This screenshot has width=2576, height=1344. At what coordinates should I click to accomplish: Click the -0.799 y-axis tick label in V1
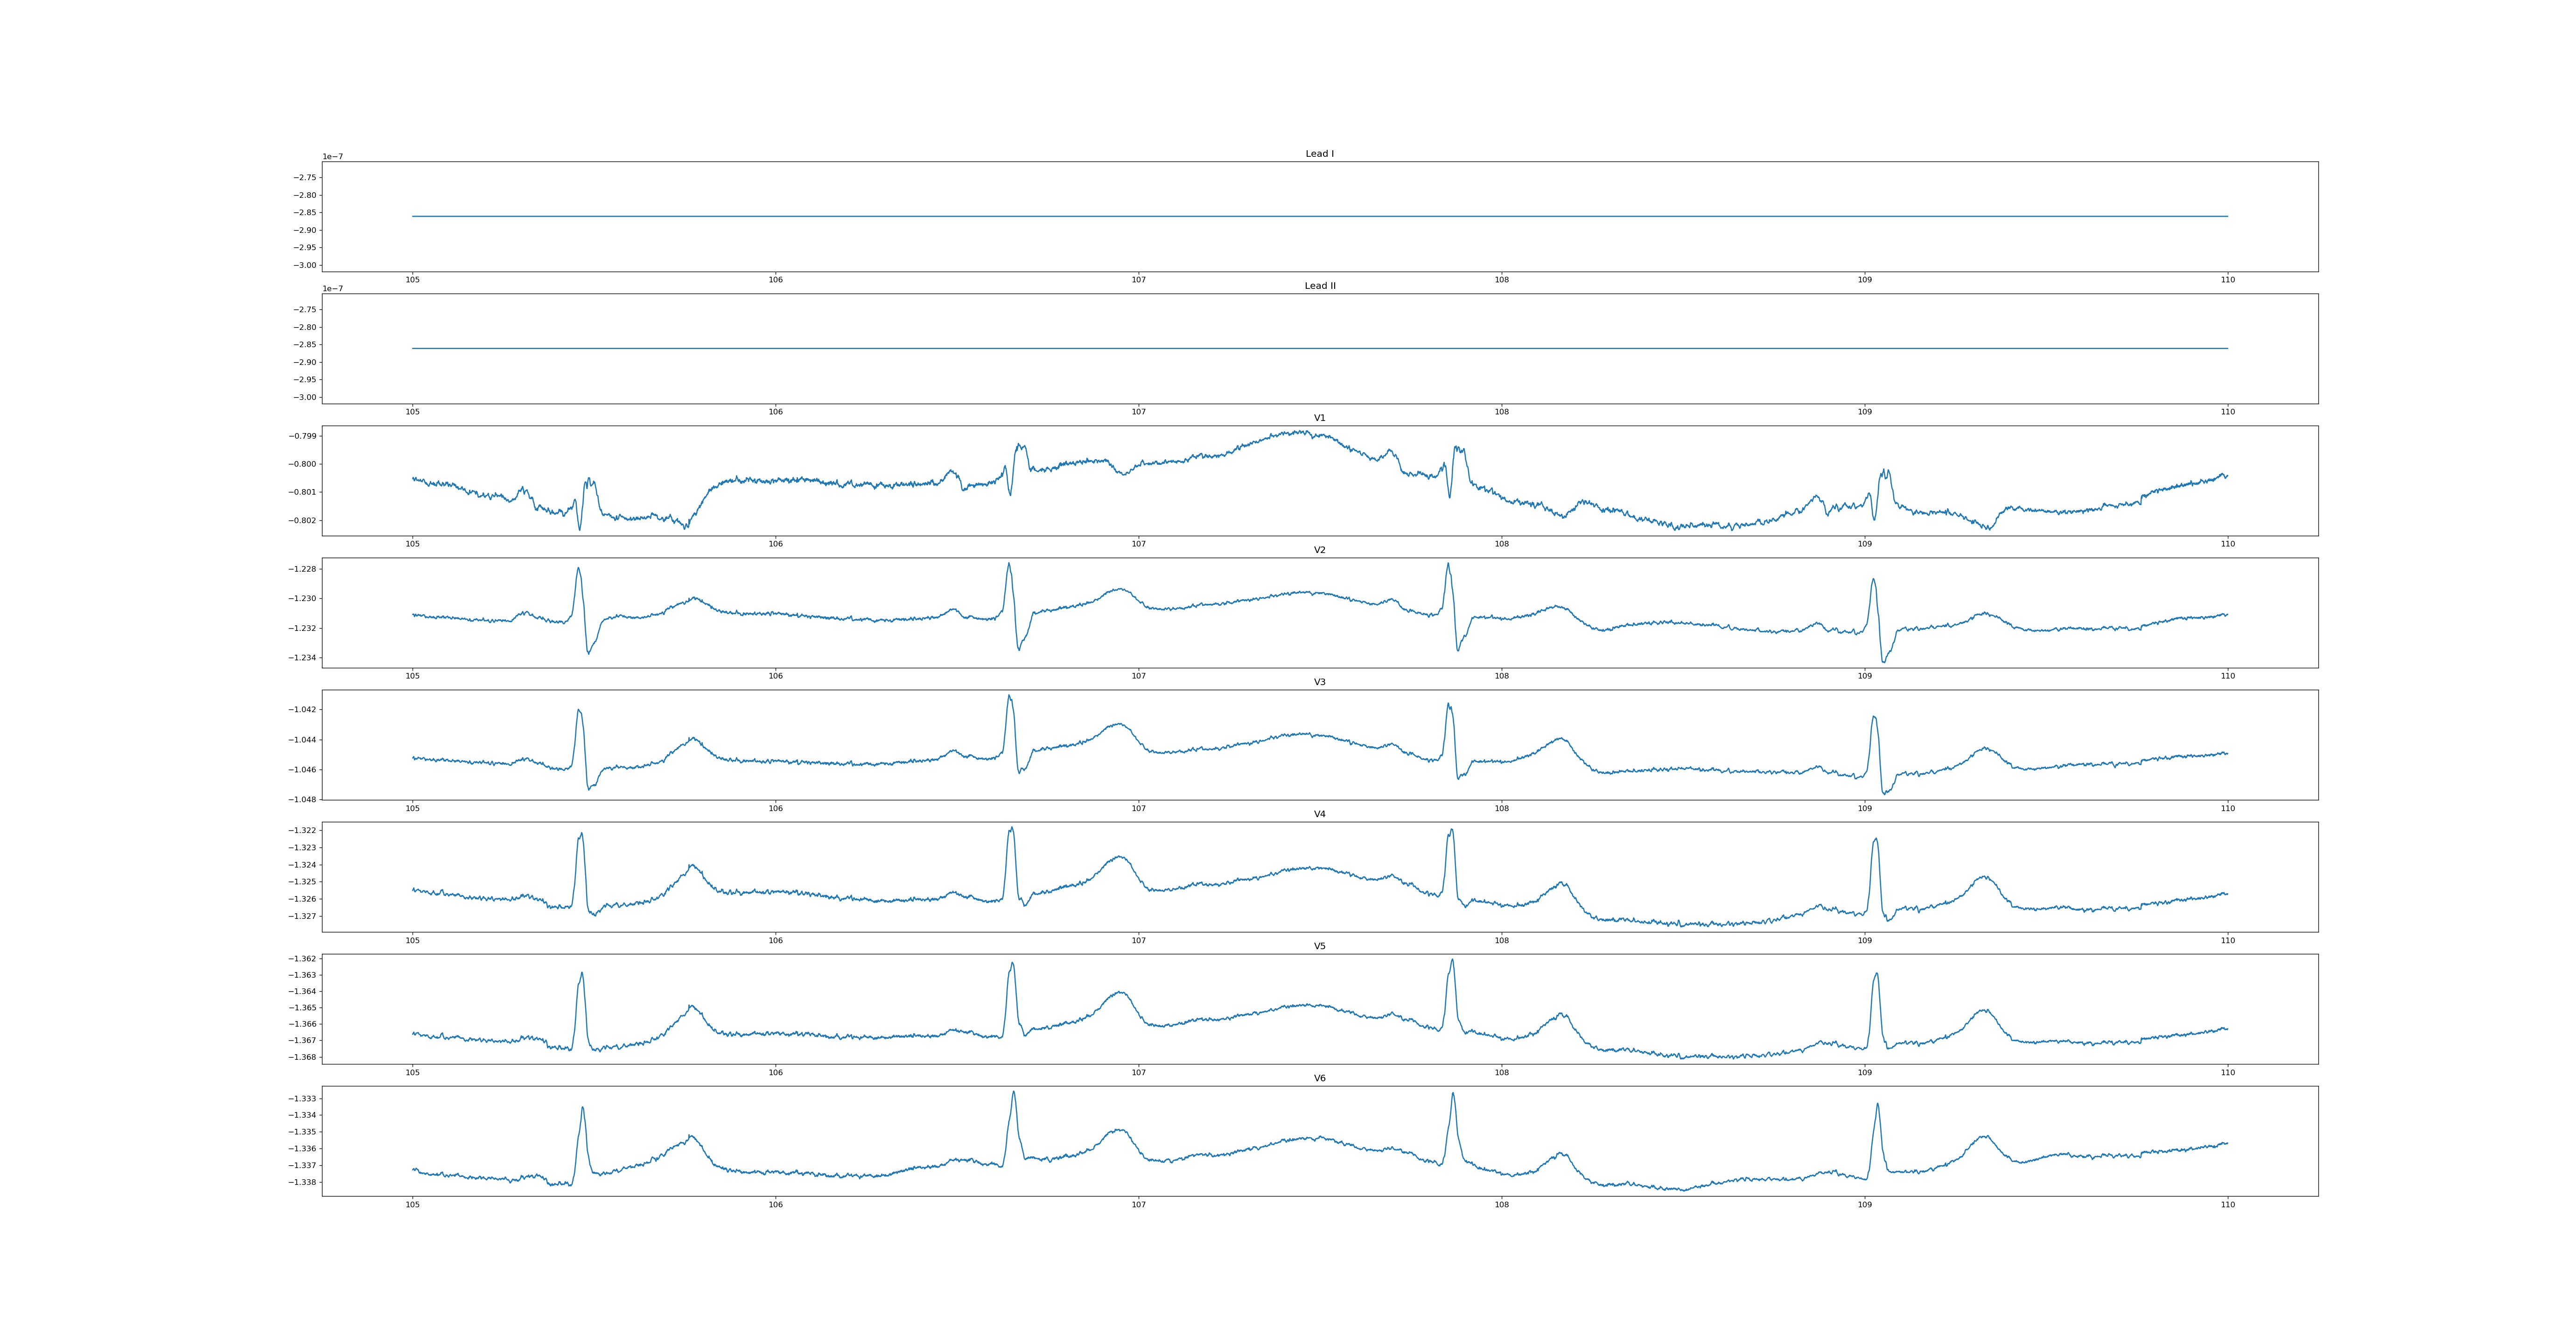click(x=303, y=436)
